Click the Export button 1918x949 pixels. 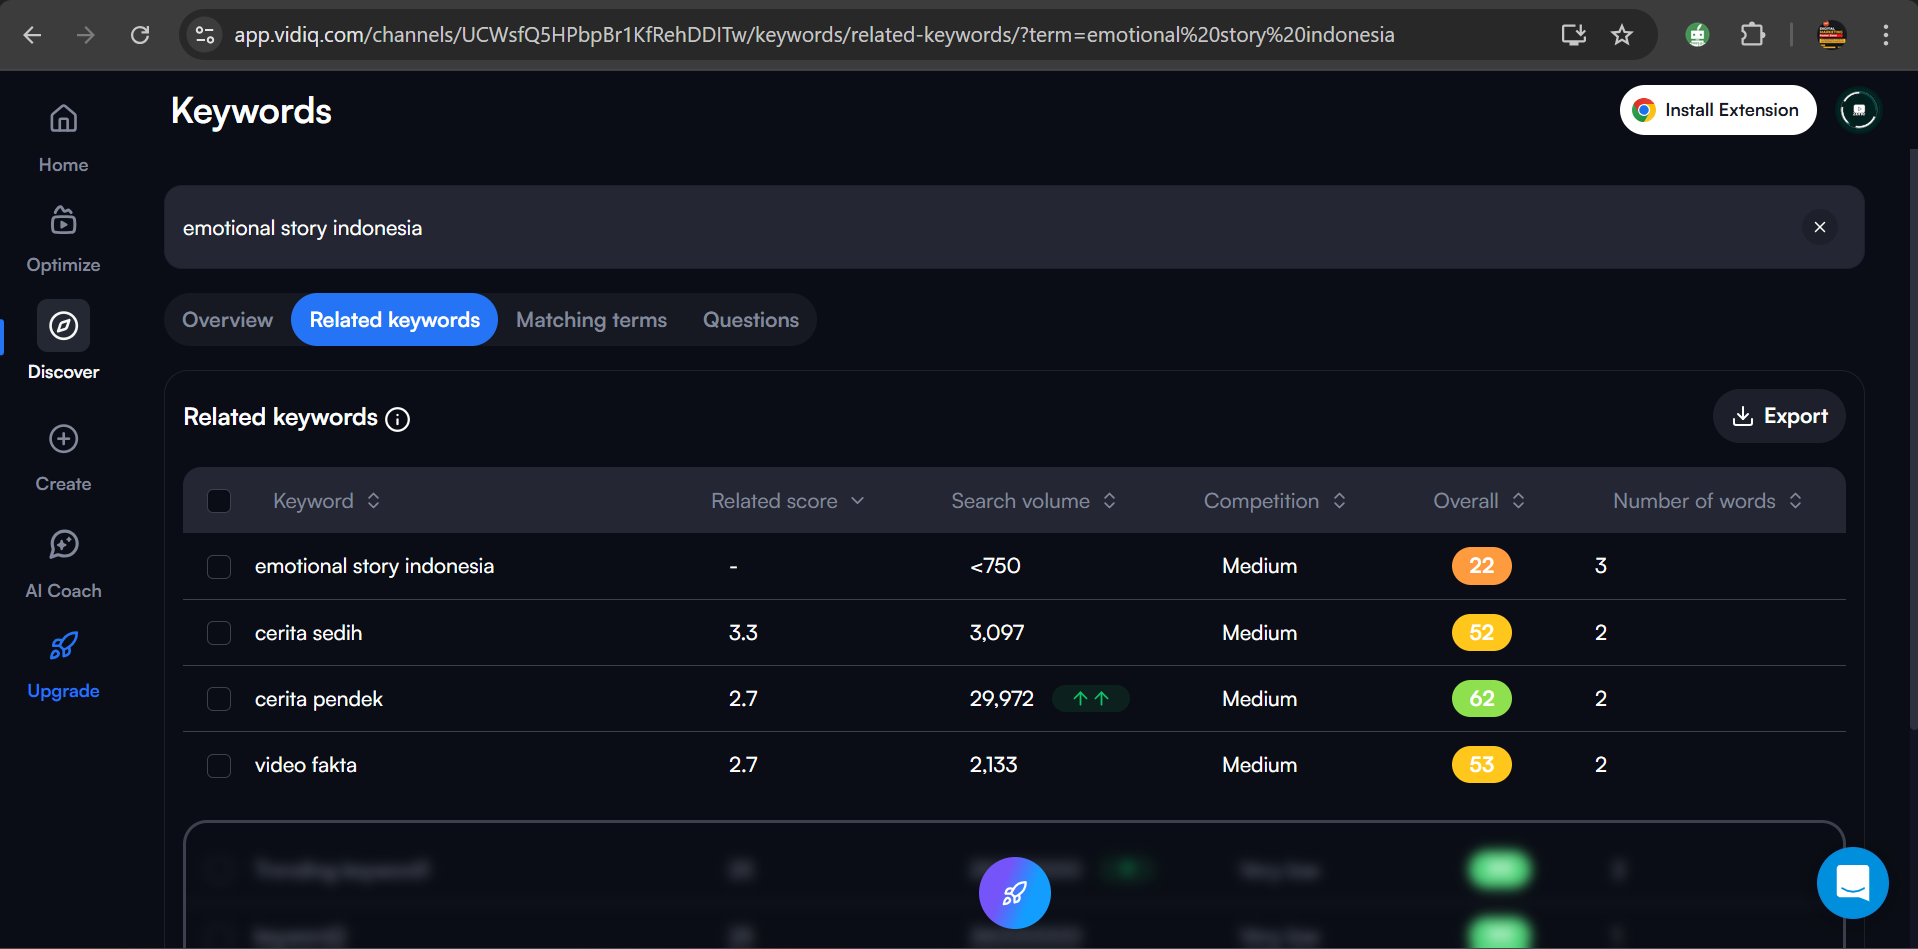click(x=1779, y=416)
